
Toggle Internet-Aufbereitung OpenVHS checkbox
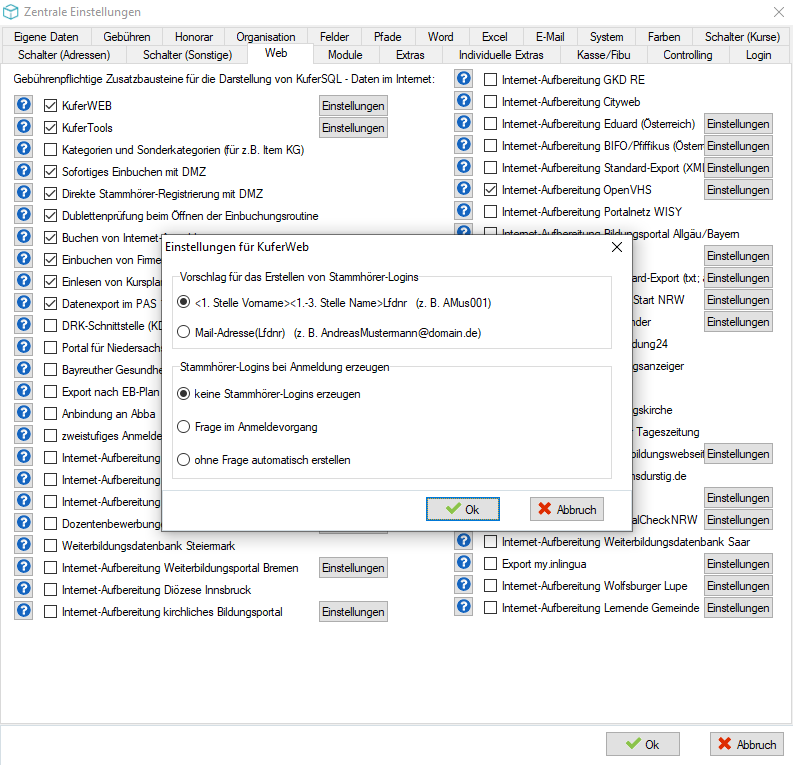tap(490, 190)
